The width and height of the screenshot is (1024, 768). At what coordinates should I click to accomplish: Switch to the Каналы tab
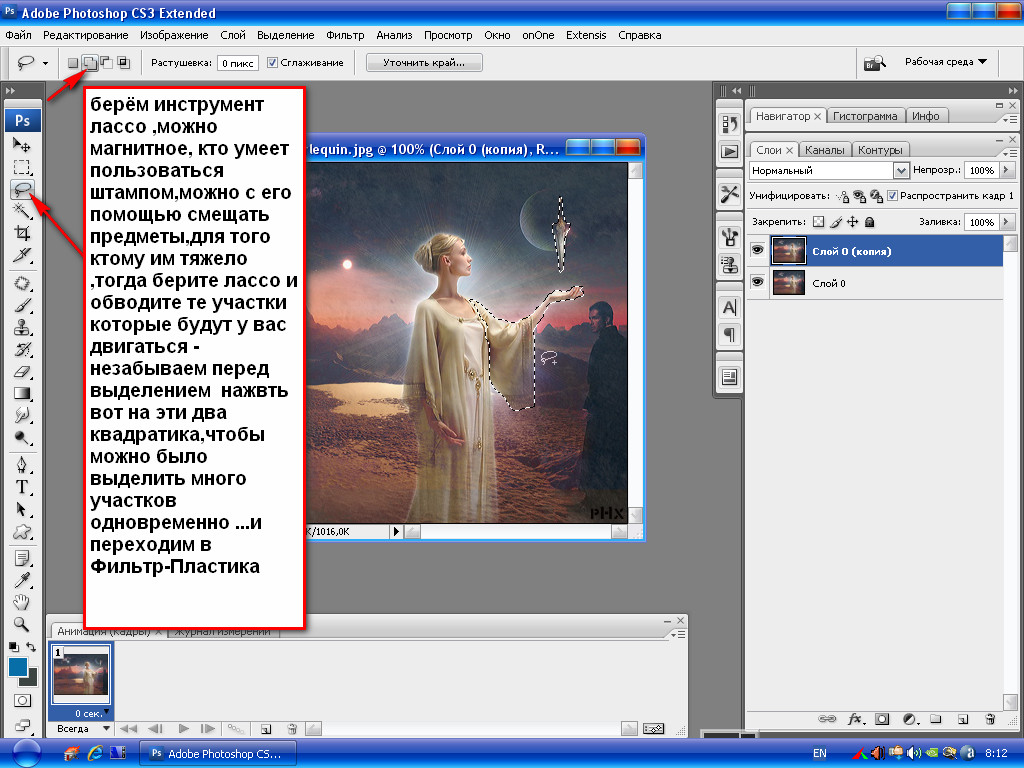coord(824,150)
